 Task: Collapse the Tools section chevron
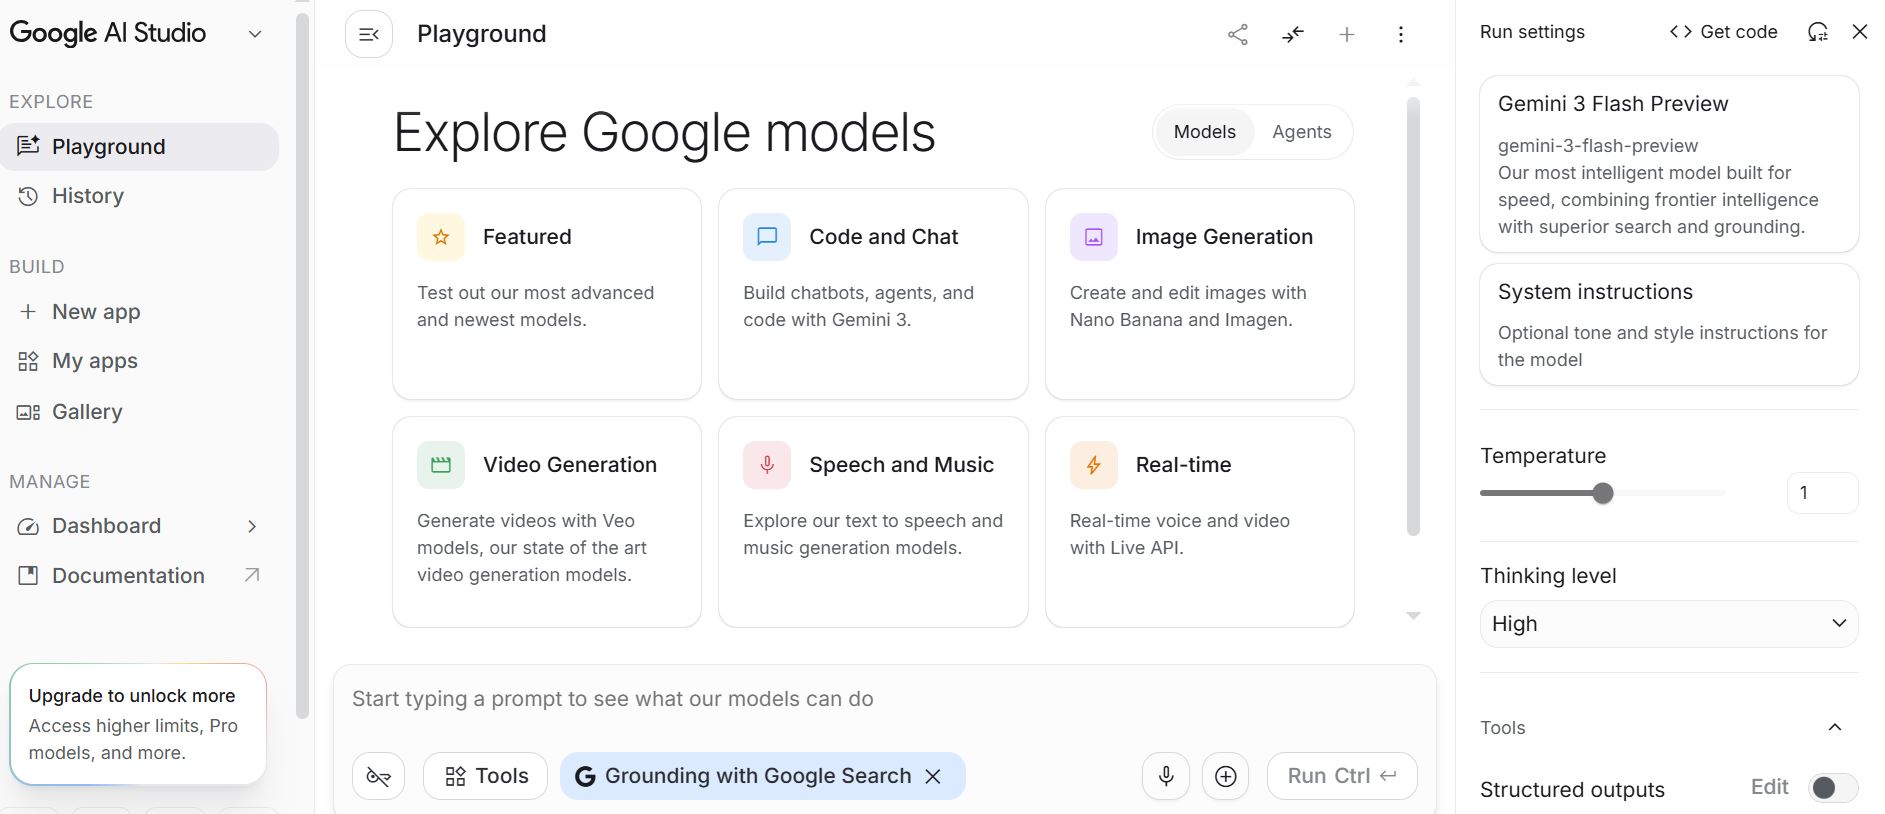point(1835,727)
